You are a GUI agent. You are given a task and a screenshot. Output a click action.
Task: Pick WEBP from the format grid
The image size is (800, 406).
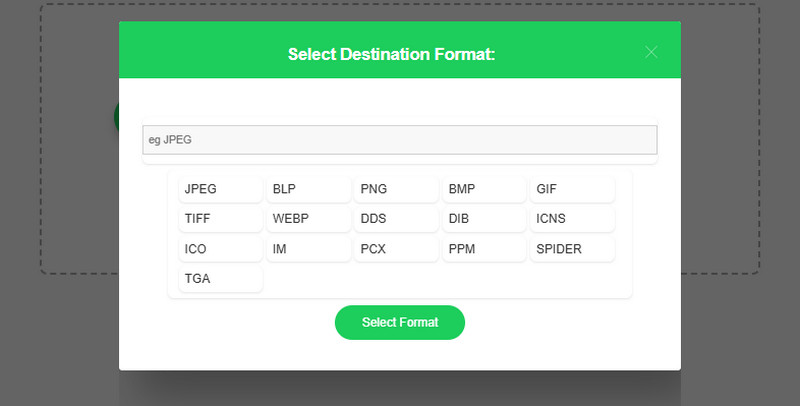point(309,219)
